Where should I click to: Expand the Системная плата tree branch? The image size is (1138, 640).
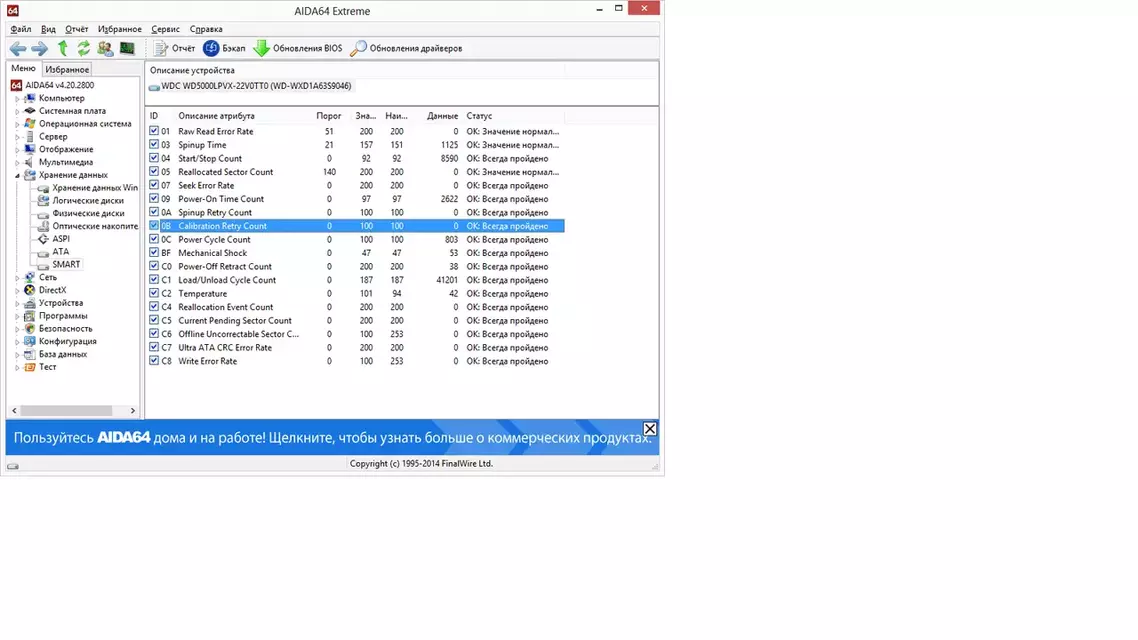17,112
